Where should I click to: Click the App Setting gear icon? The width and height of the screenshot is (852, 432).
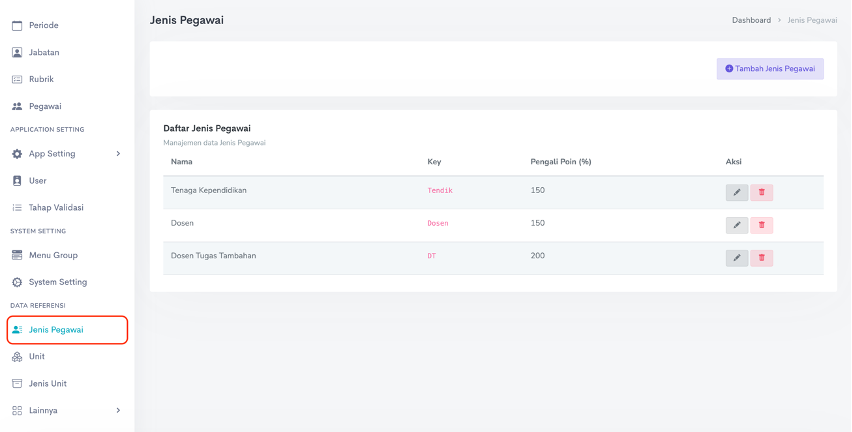pyautogui.click(x=17, y=154)
